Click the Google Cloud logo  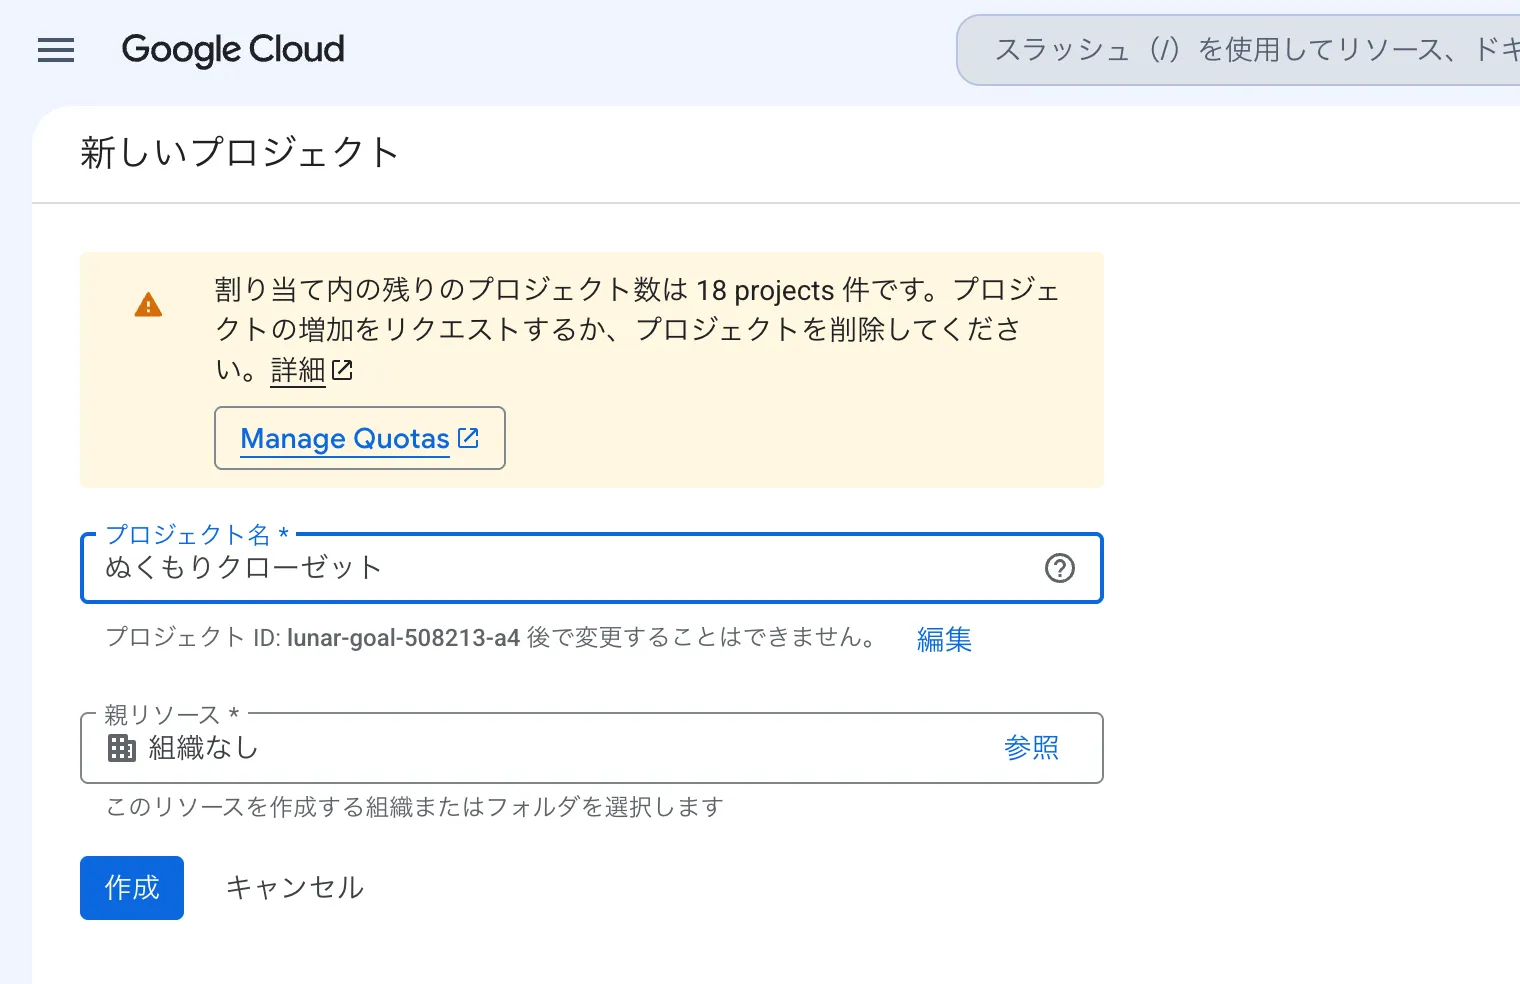[x=233, y=49]
